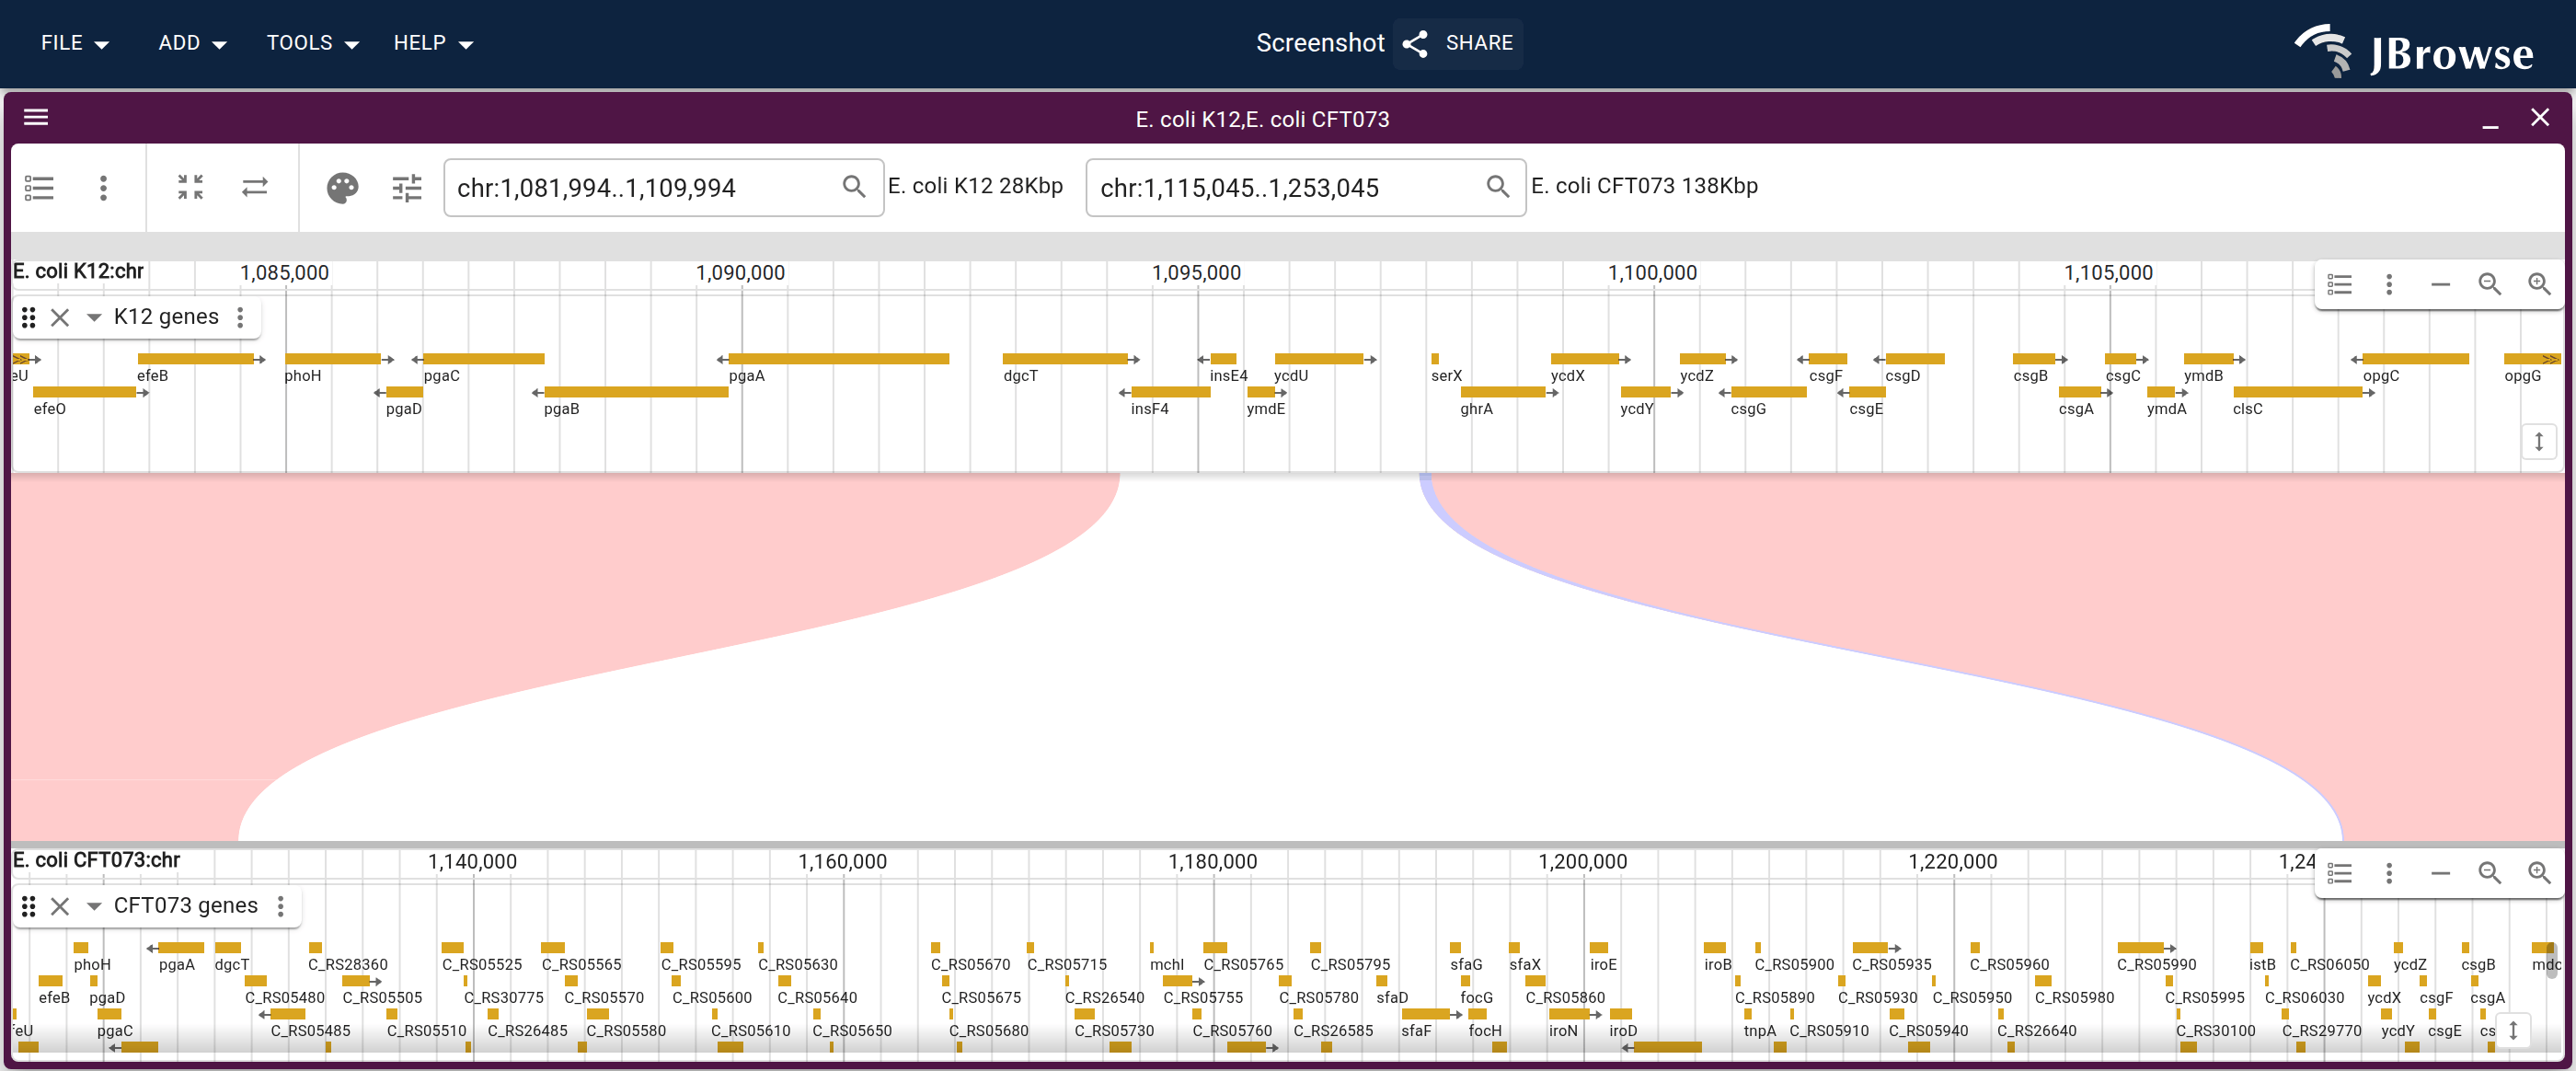The width and height of the screenshot is (2576, 1071).
Task: Close the K12 genes track
Action: (60, 318)
